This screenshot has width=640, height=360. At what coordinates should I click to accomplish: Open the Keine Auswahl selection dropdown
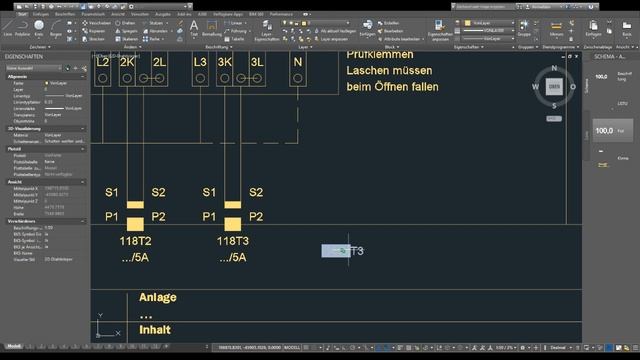tap(33, 68)
